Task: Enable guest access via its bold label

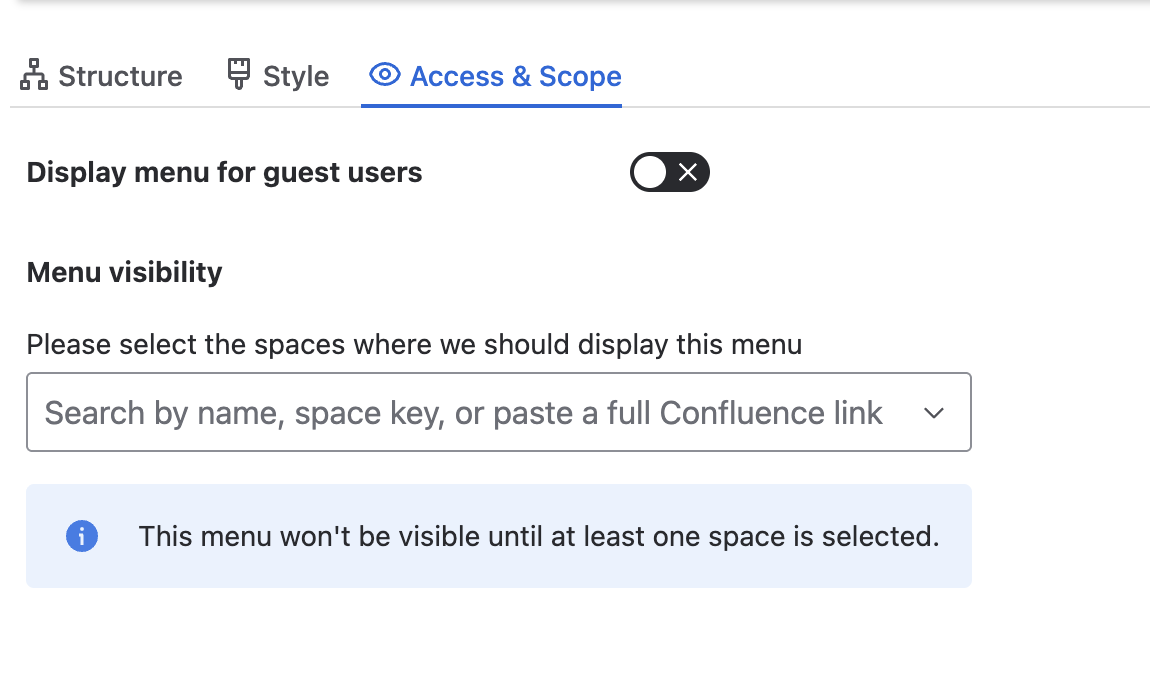Action: (224, 172)
